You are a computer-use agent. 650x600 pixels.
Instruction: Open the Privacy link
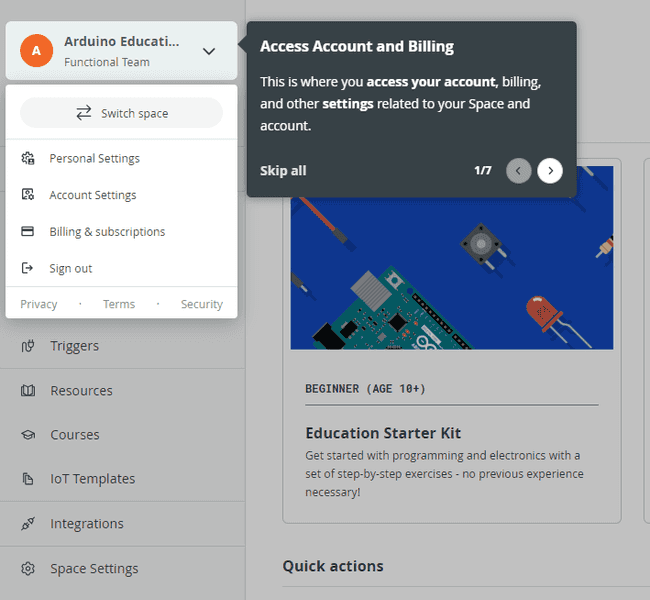(x=39, y=304)
